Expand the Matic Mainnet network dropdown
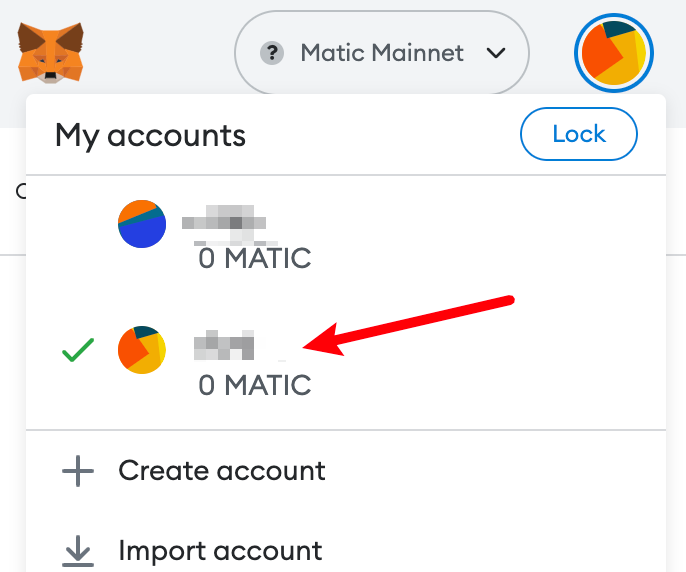The width and height of the screenshot is (686, 572). [x=382, y=53]
